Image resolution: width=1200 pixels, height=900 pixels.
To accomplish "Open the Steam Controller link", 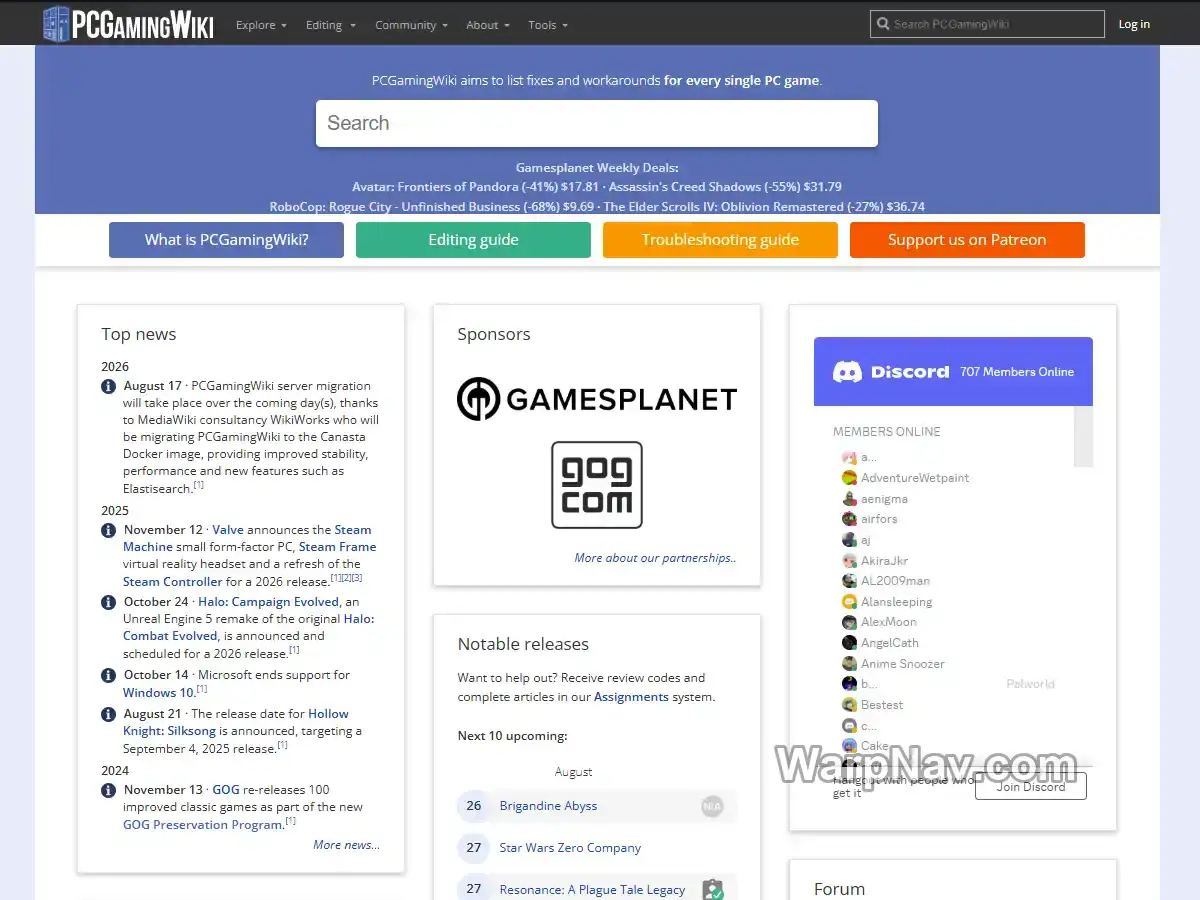I will 173,582.
